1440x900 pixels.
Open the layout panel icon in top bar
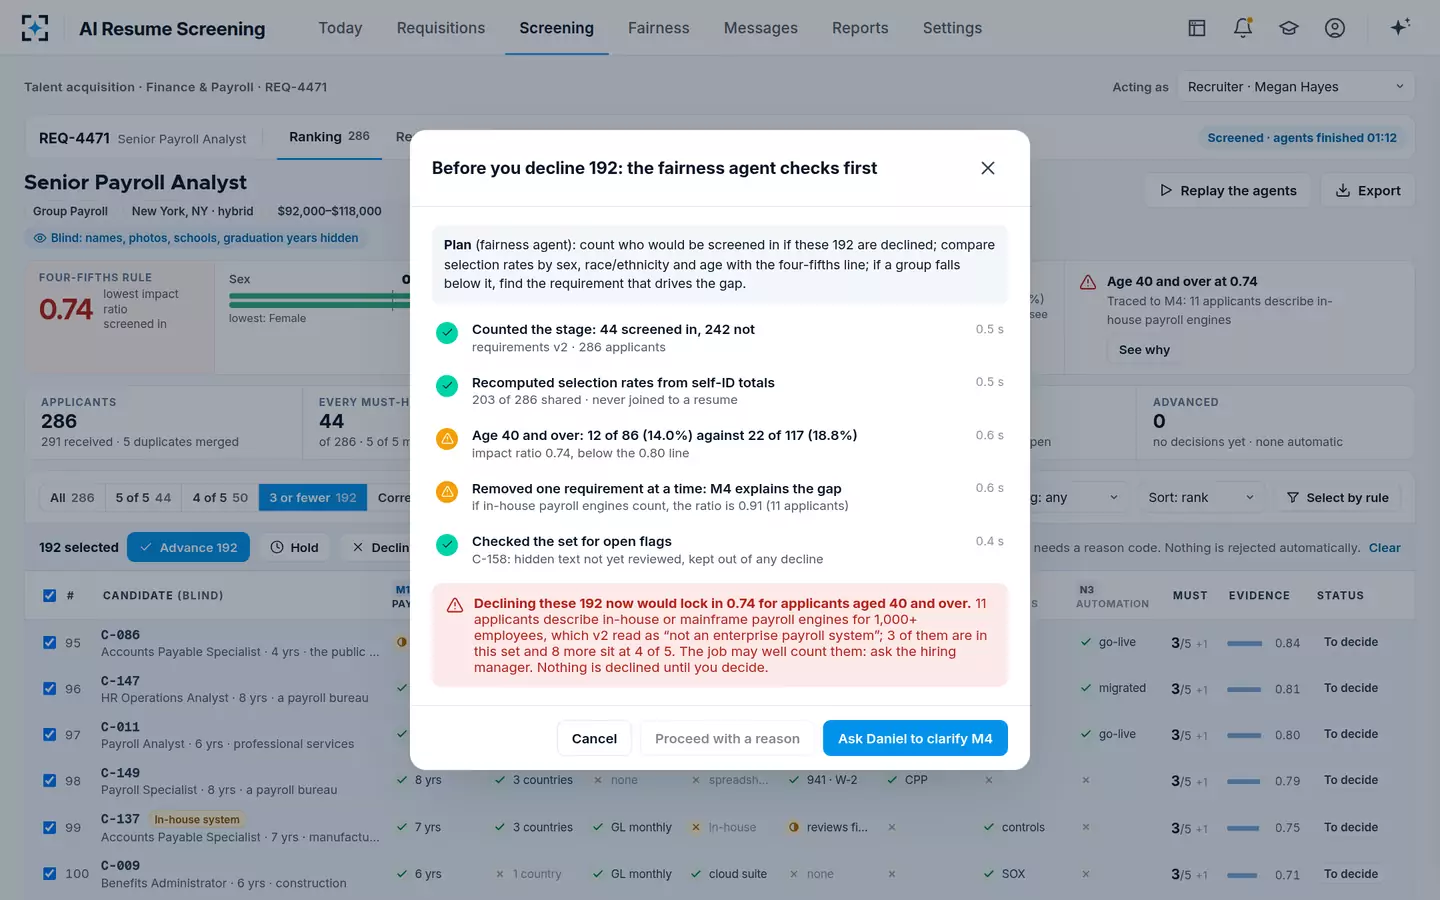point(1197,28)
